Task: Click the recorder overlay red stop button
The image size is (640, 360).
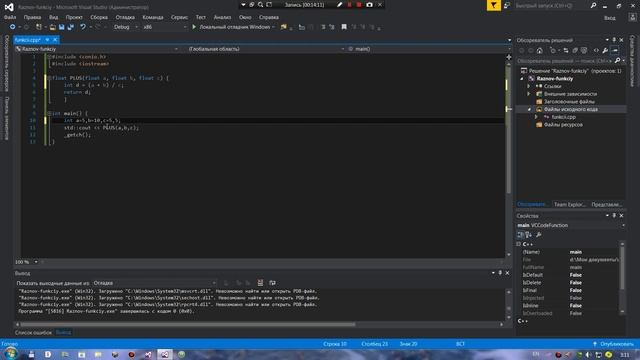Action: click(359, 4)
